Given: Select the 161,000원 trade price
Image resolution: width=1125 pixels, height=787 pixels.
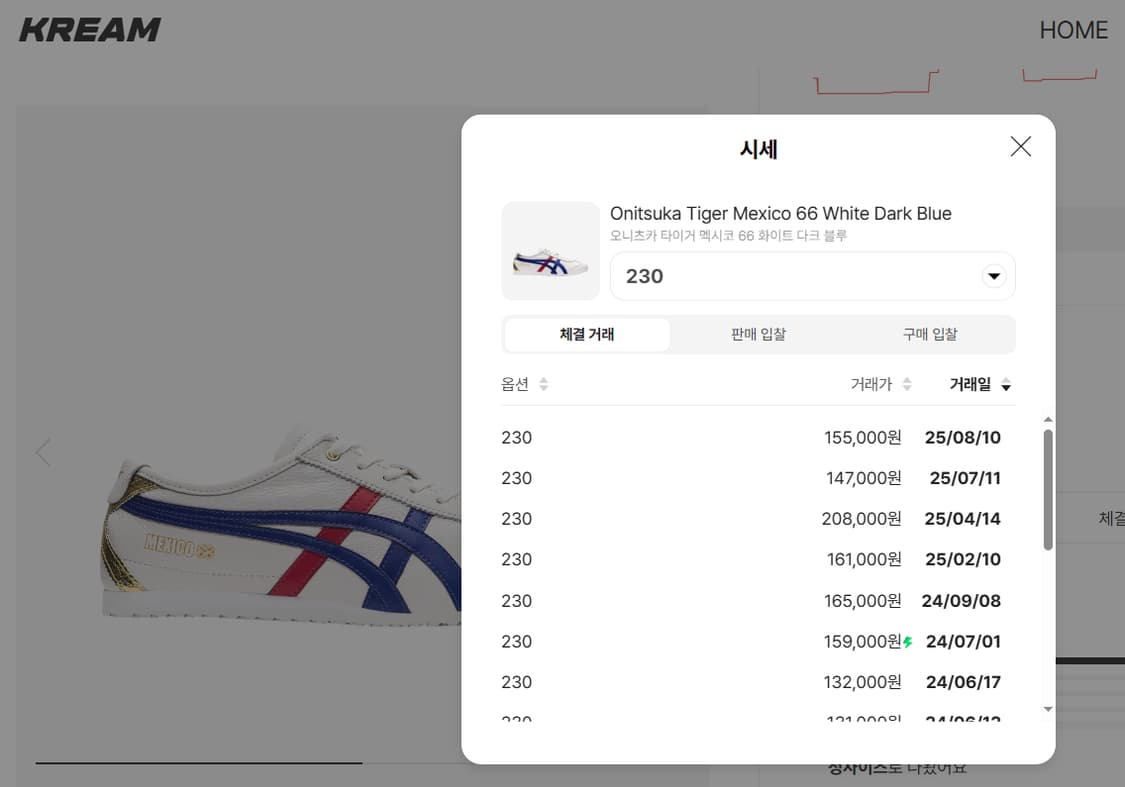Looking at the screenshot, I should 865,560.
